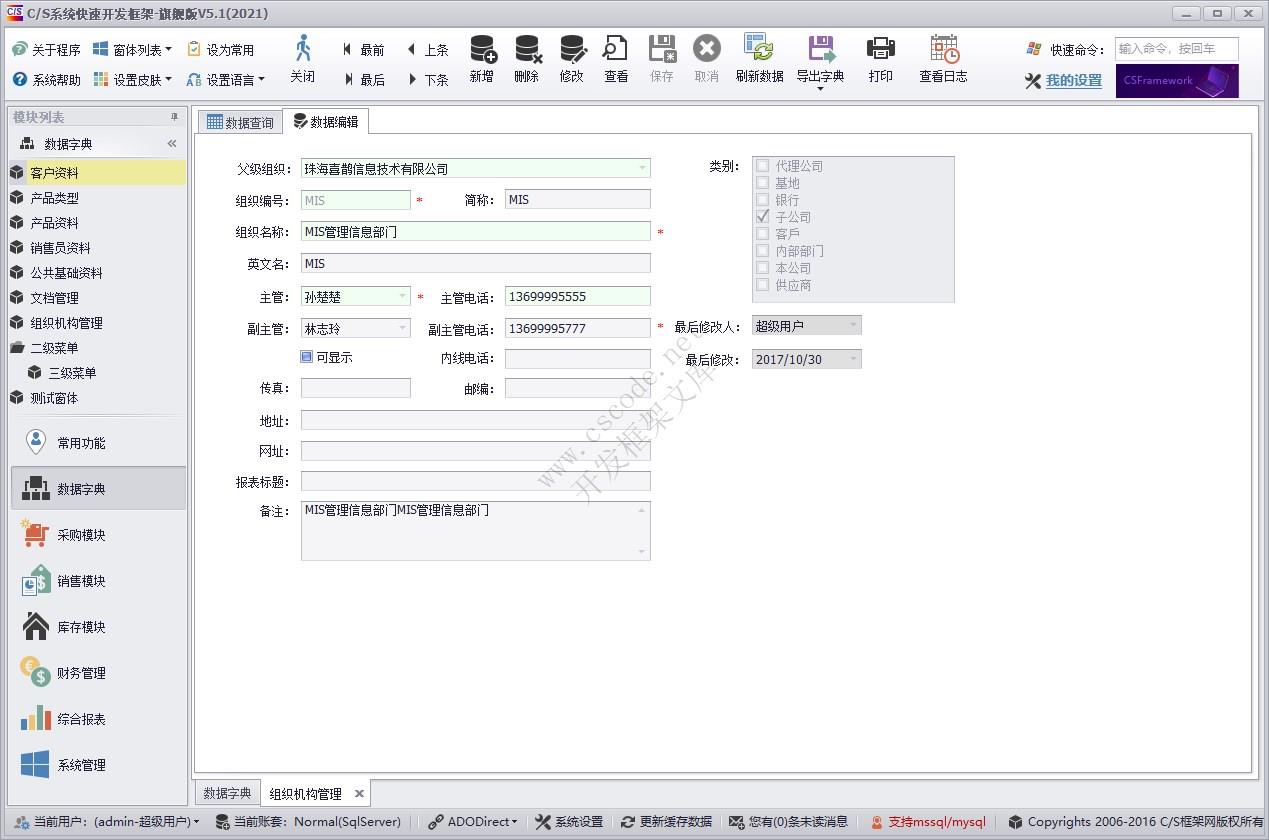Uncheck the 子公司 category checkbox
This screenshot has width=1269, height=840.
coord(763,217)
